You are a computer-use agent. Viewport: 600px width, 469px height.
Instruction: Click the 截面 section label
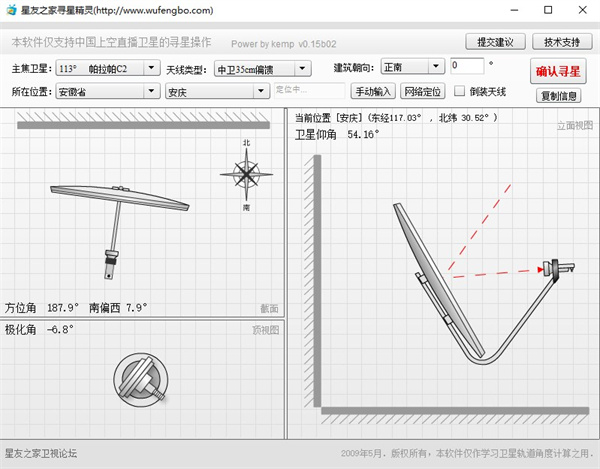point(269,308)
